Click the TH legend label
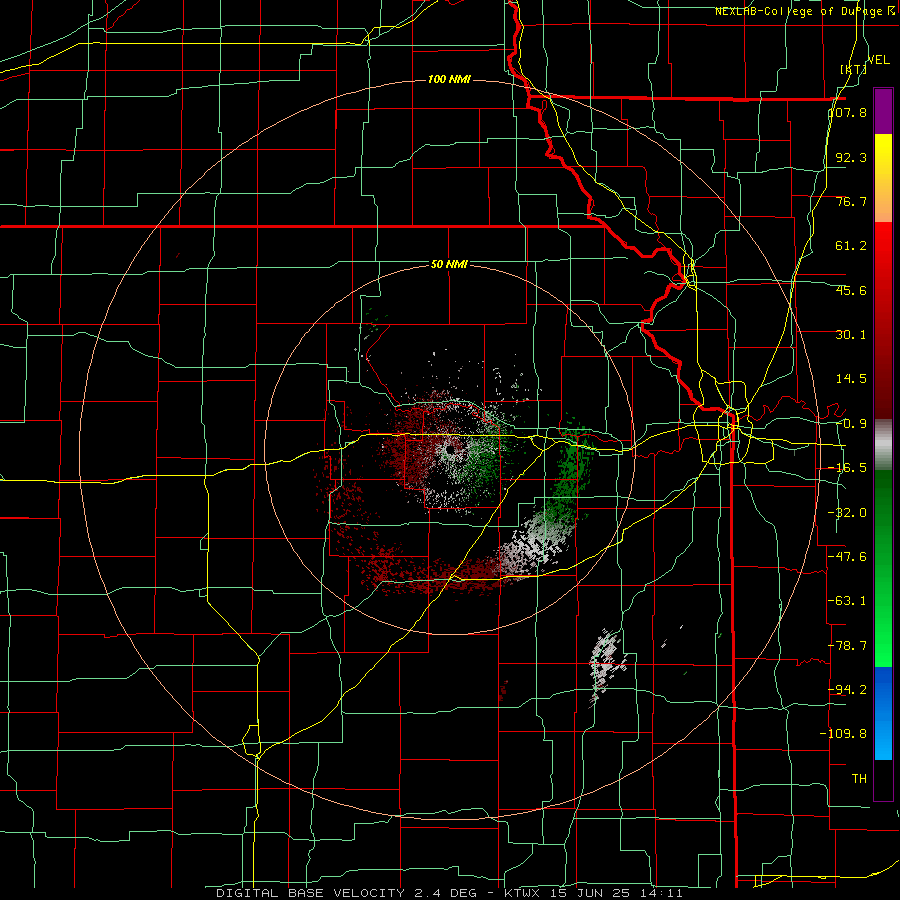Viewport: 900px width, 900px height. pos(859,778)
